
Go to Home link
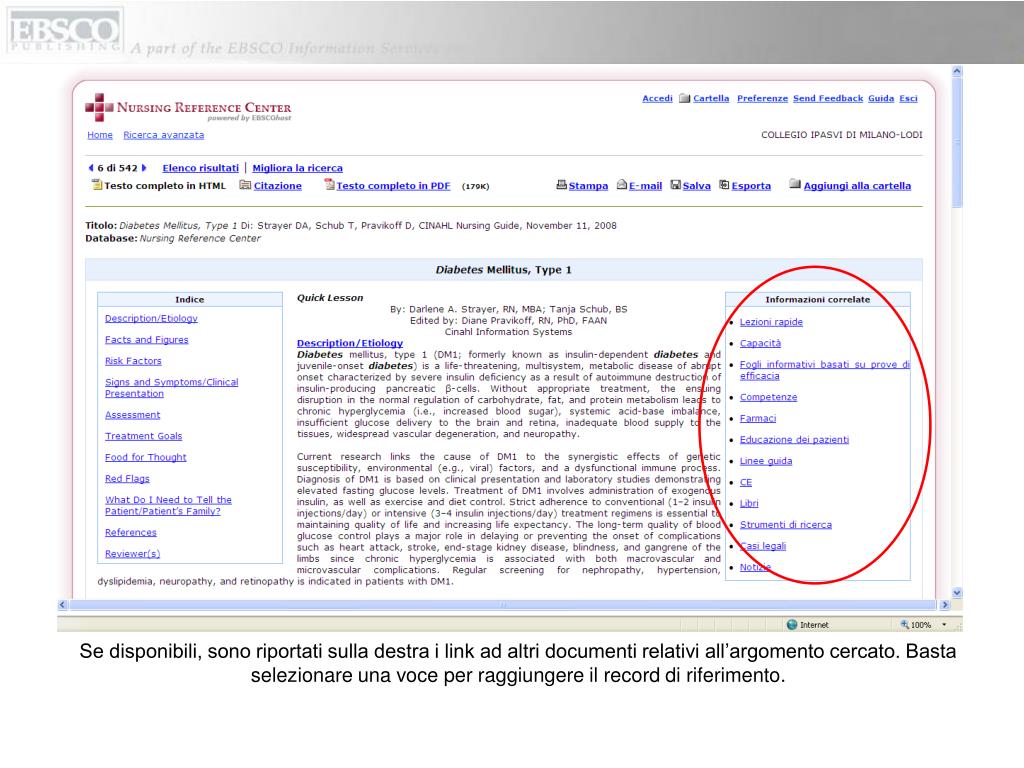click(100, 135)
